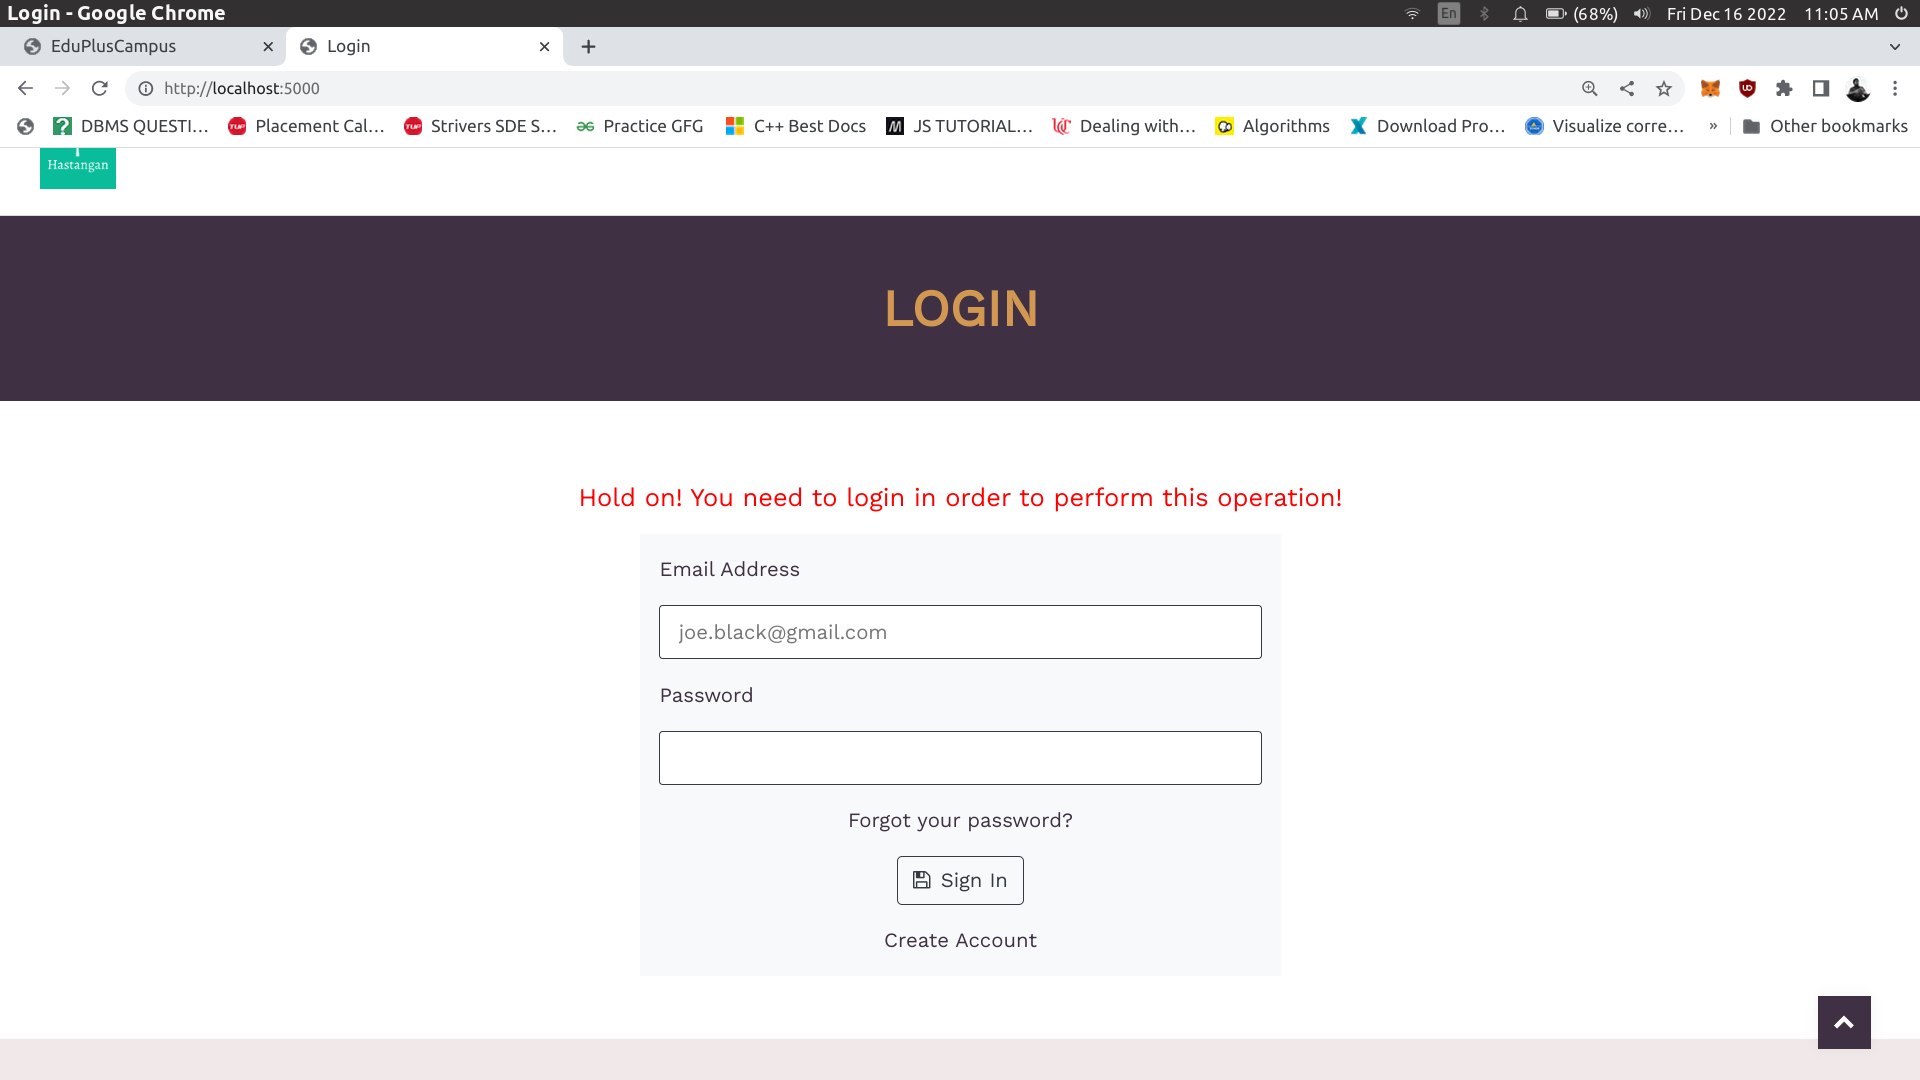Click the volume icon in system tray
The width and height of the screenshot is (1920, 1080).
point(1640,14)
